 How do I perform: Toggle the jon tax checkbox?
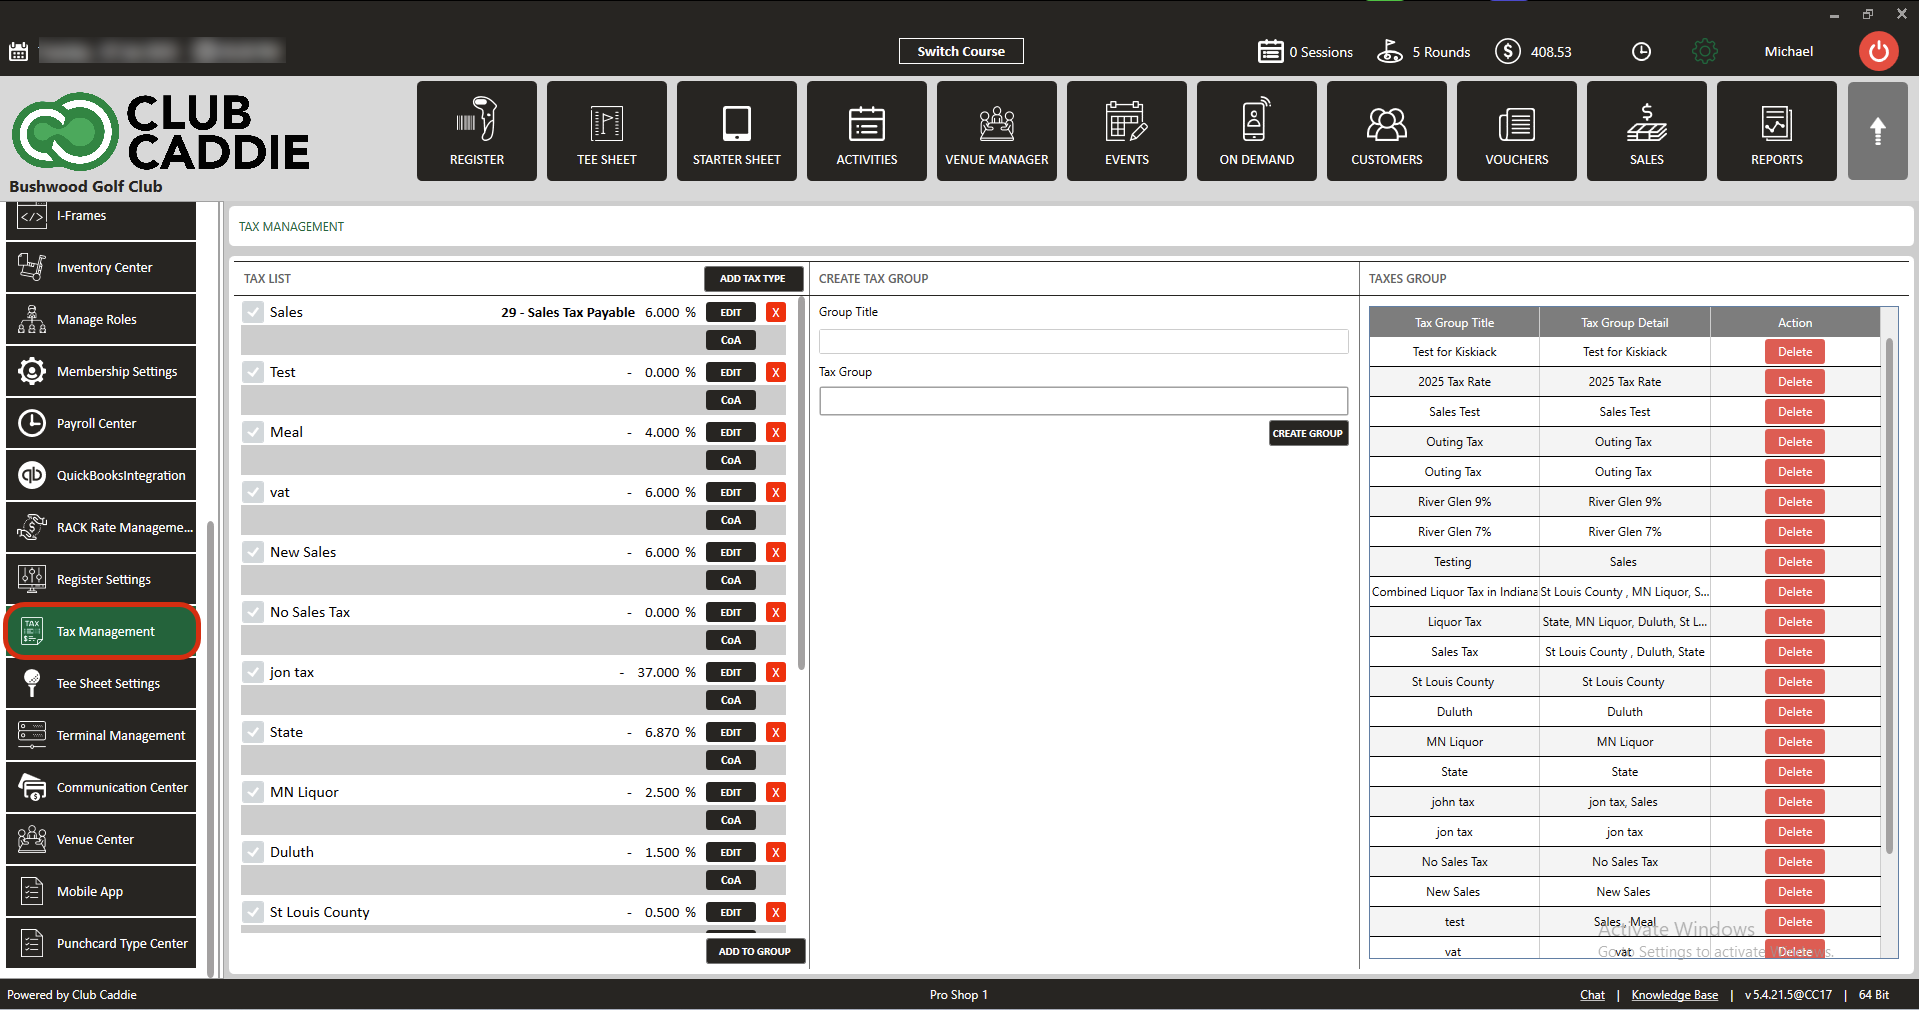point(253,672)
